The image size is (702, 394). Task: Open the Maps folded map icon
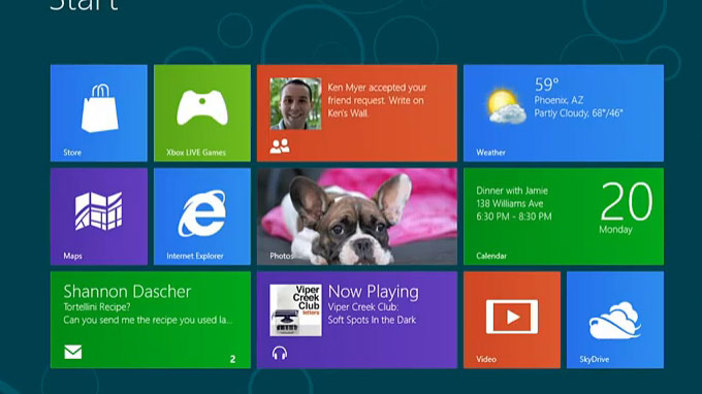99,211
